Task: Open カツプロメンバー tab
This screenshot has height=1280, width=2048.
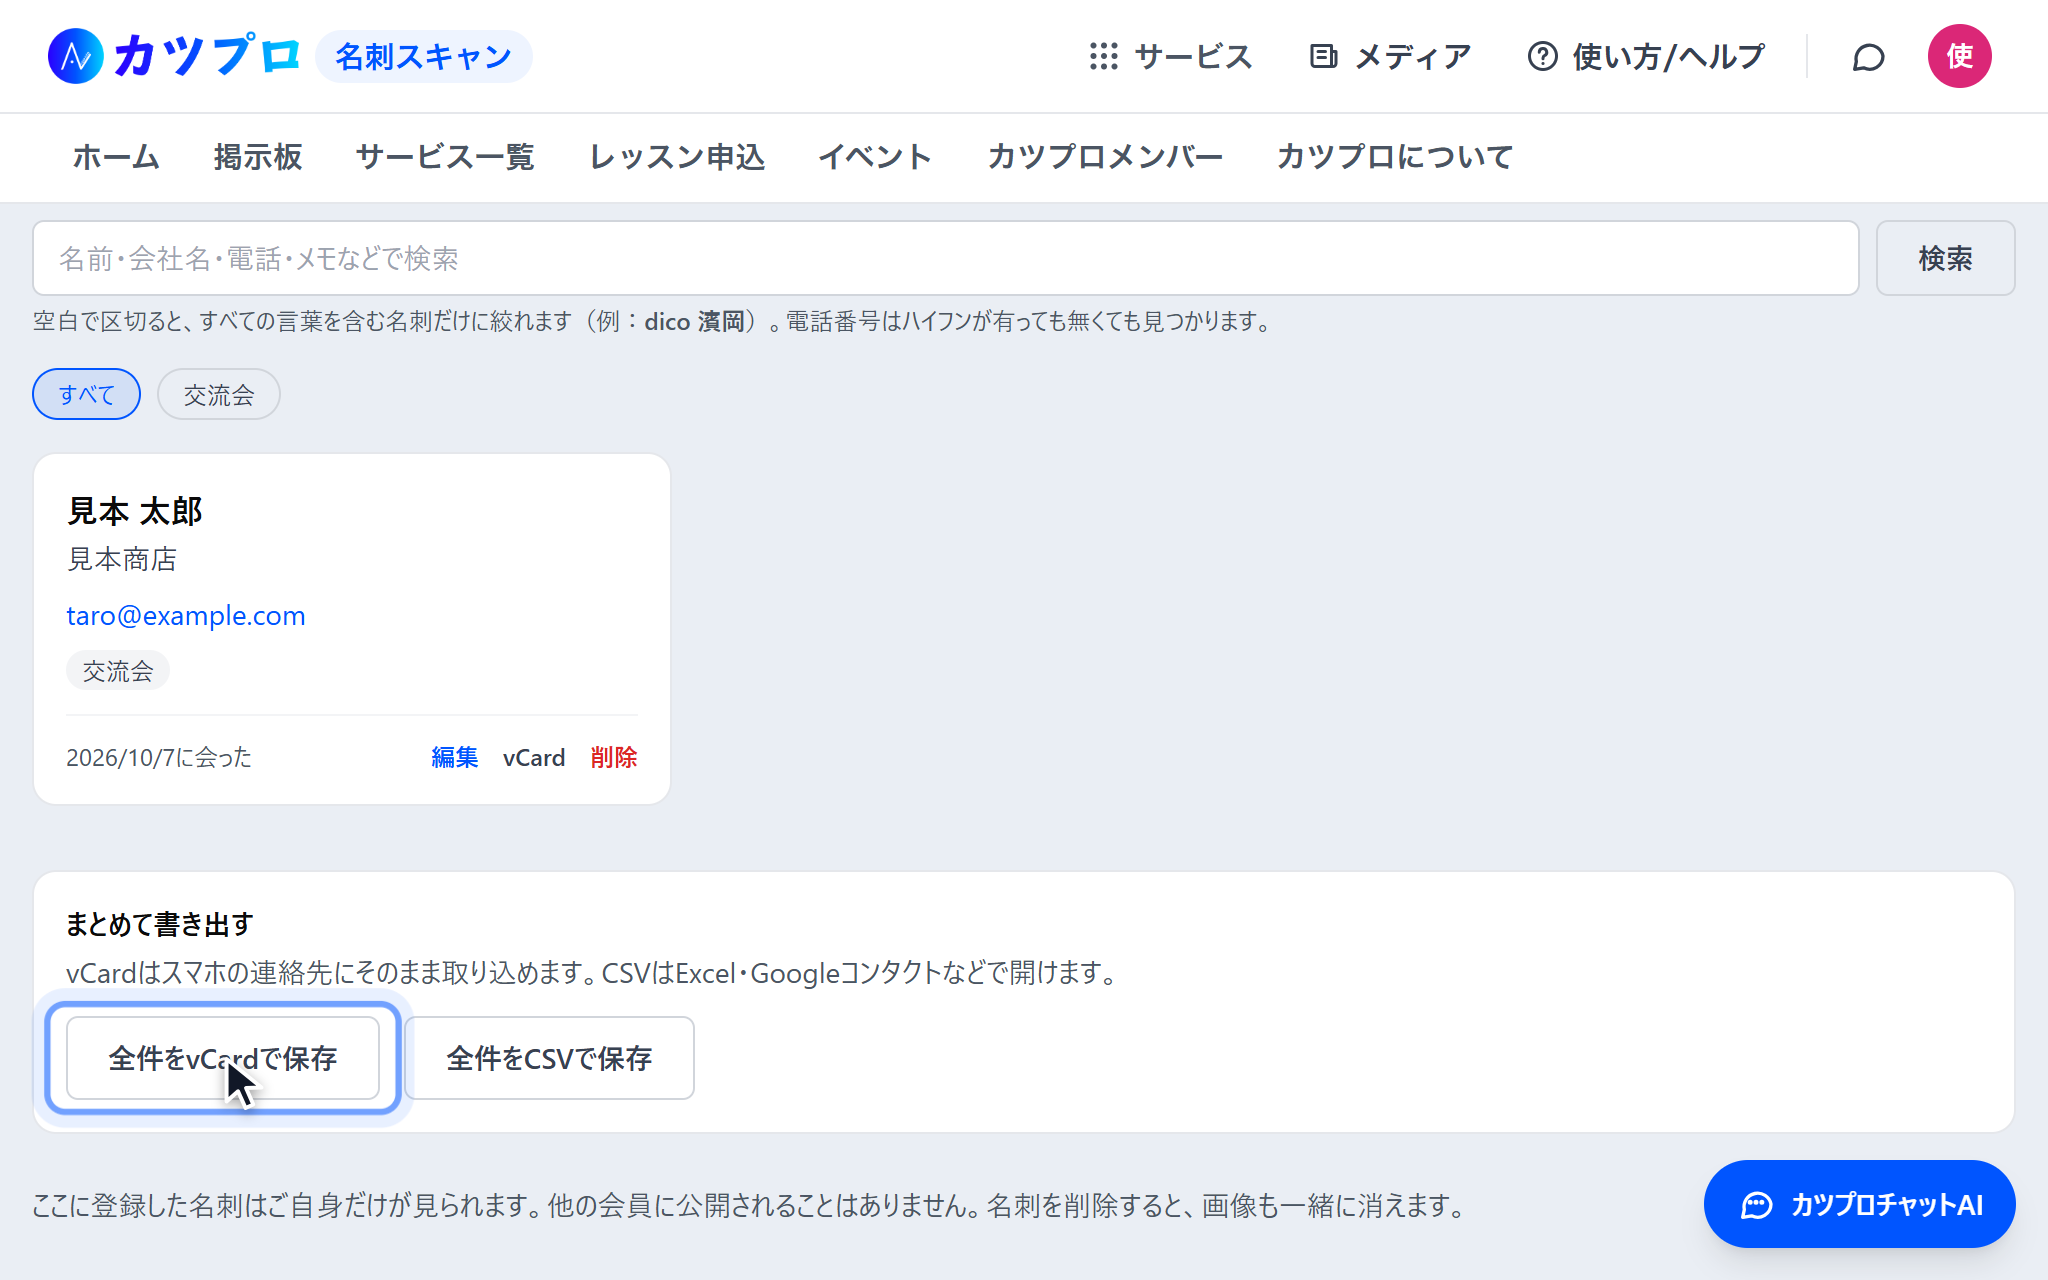Action: click(x=1105, y=157)
